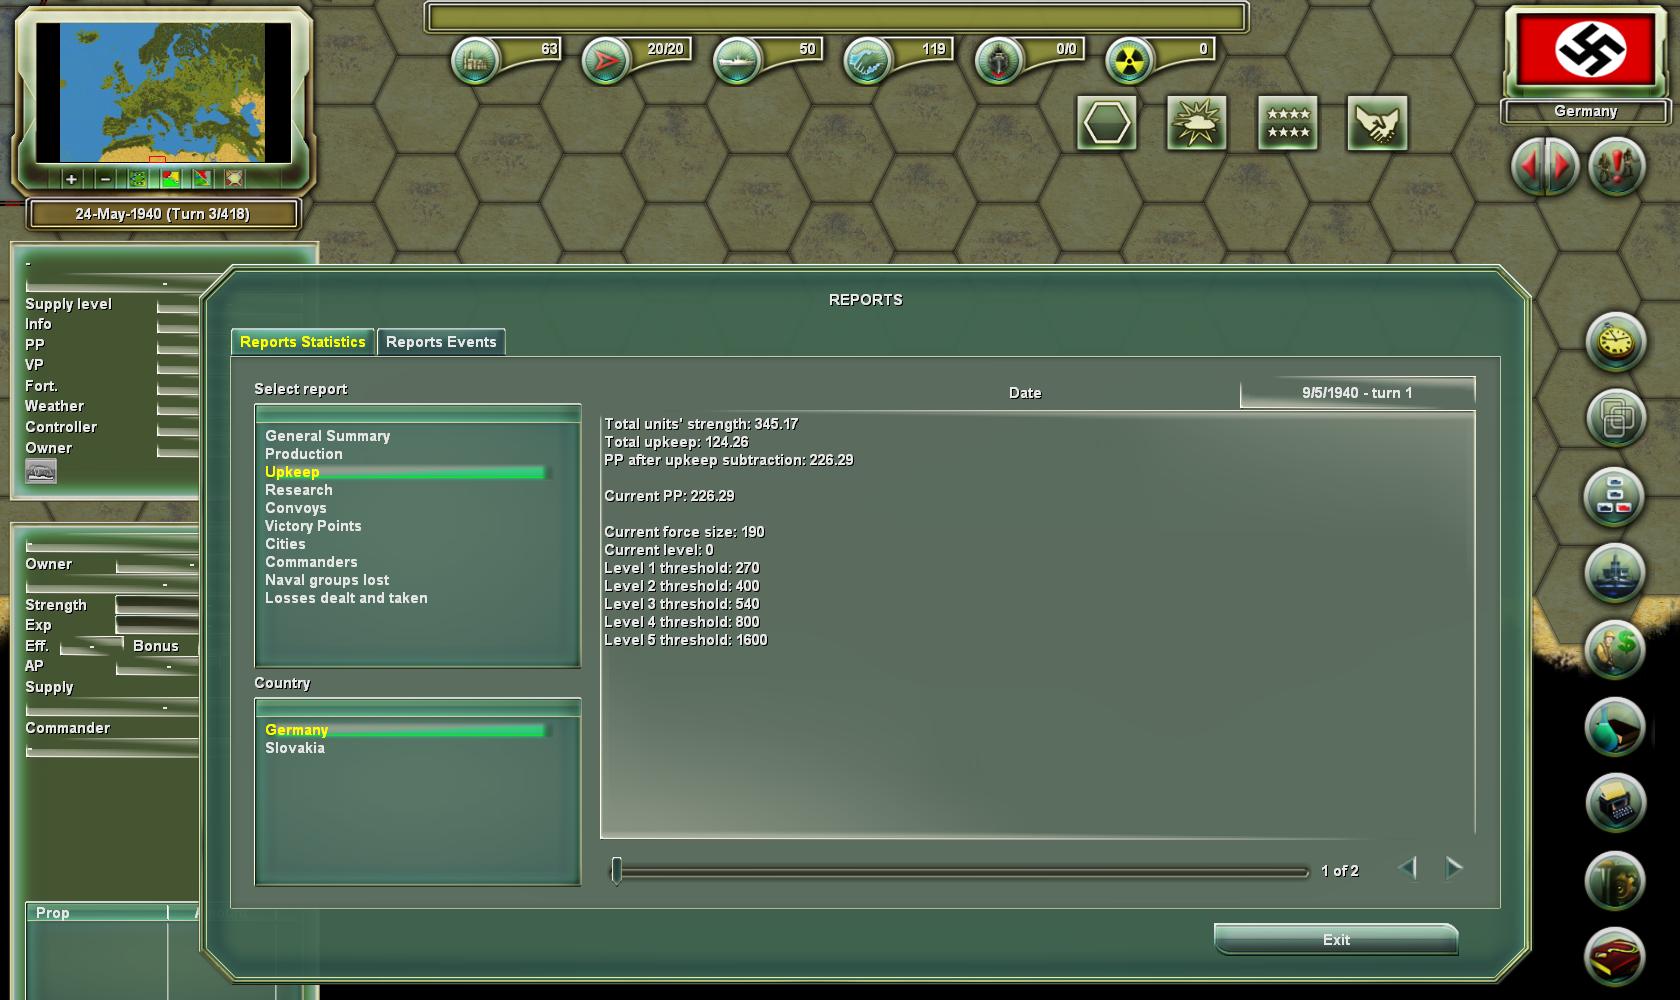Select the Upkeep report
The height and width of the screenshot is (1000, 1680).
[x=405, y=472]
